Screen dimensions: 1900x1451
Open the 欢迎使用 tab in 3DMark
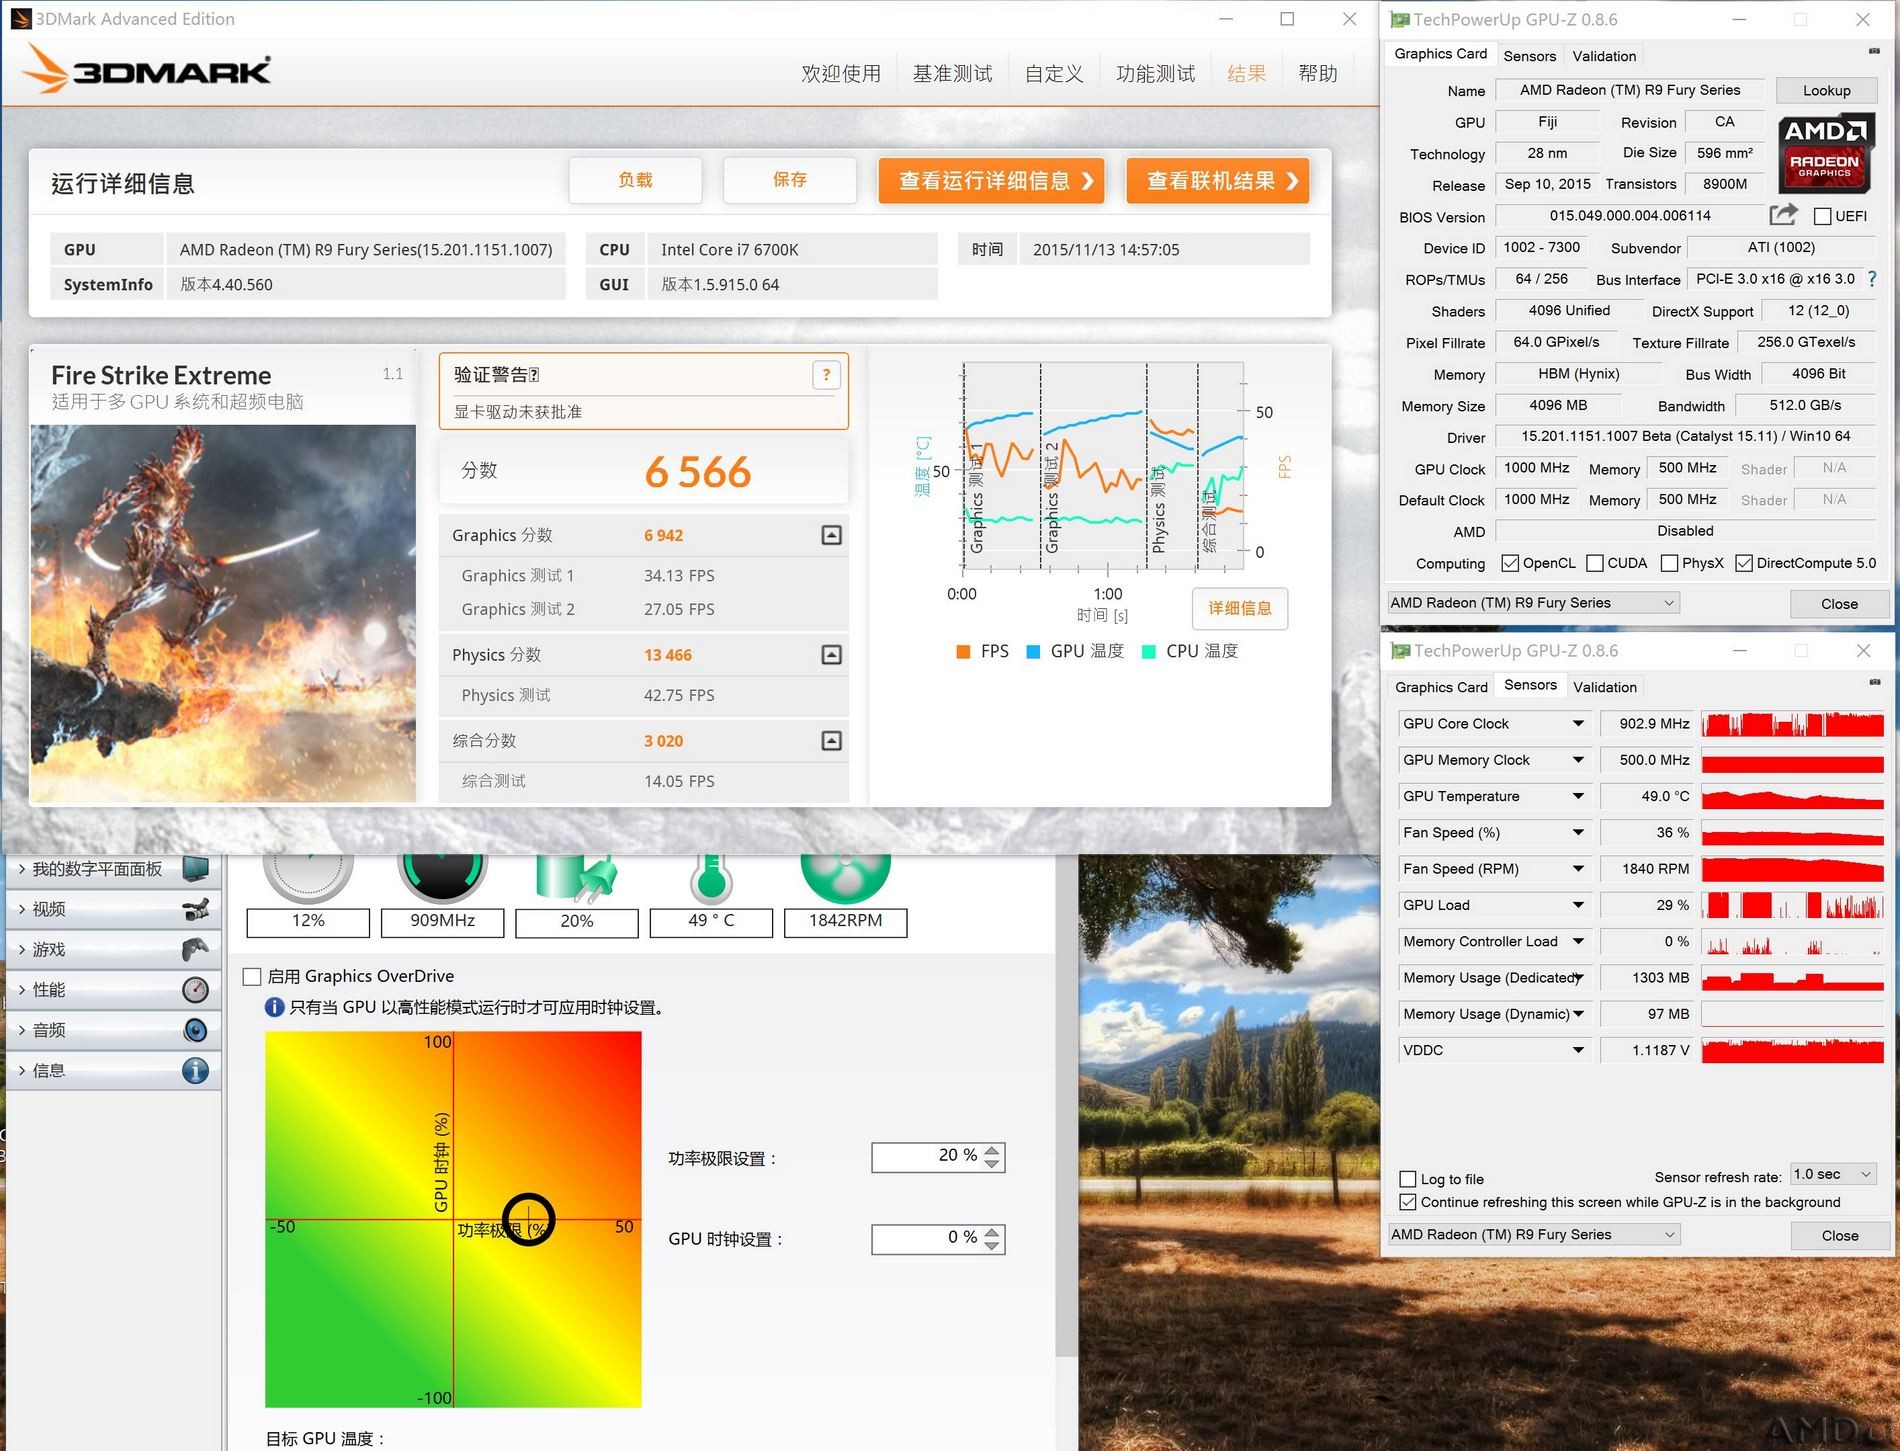coord(841,73)
